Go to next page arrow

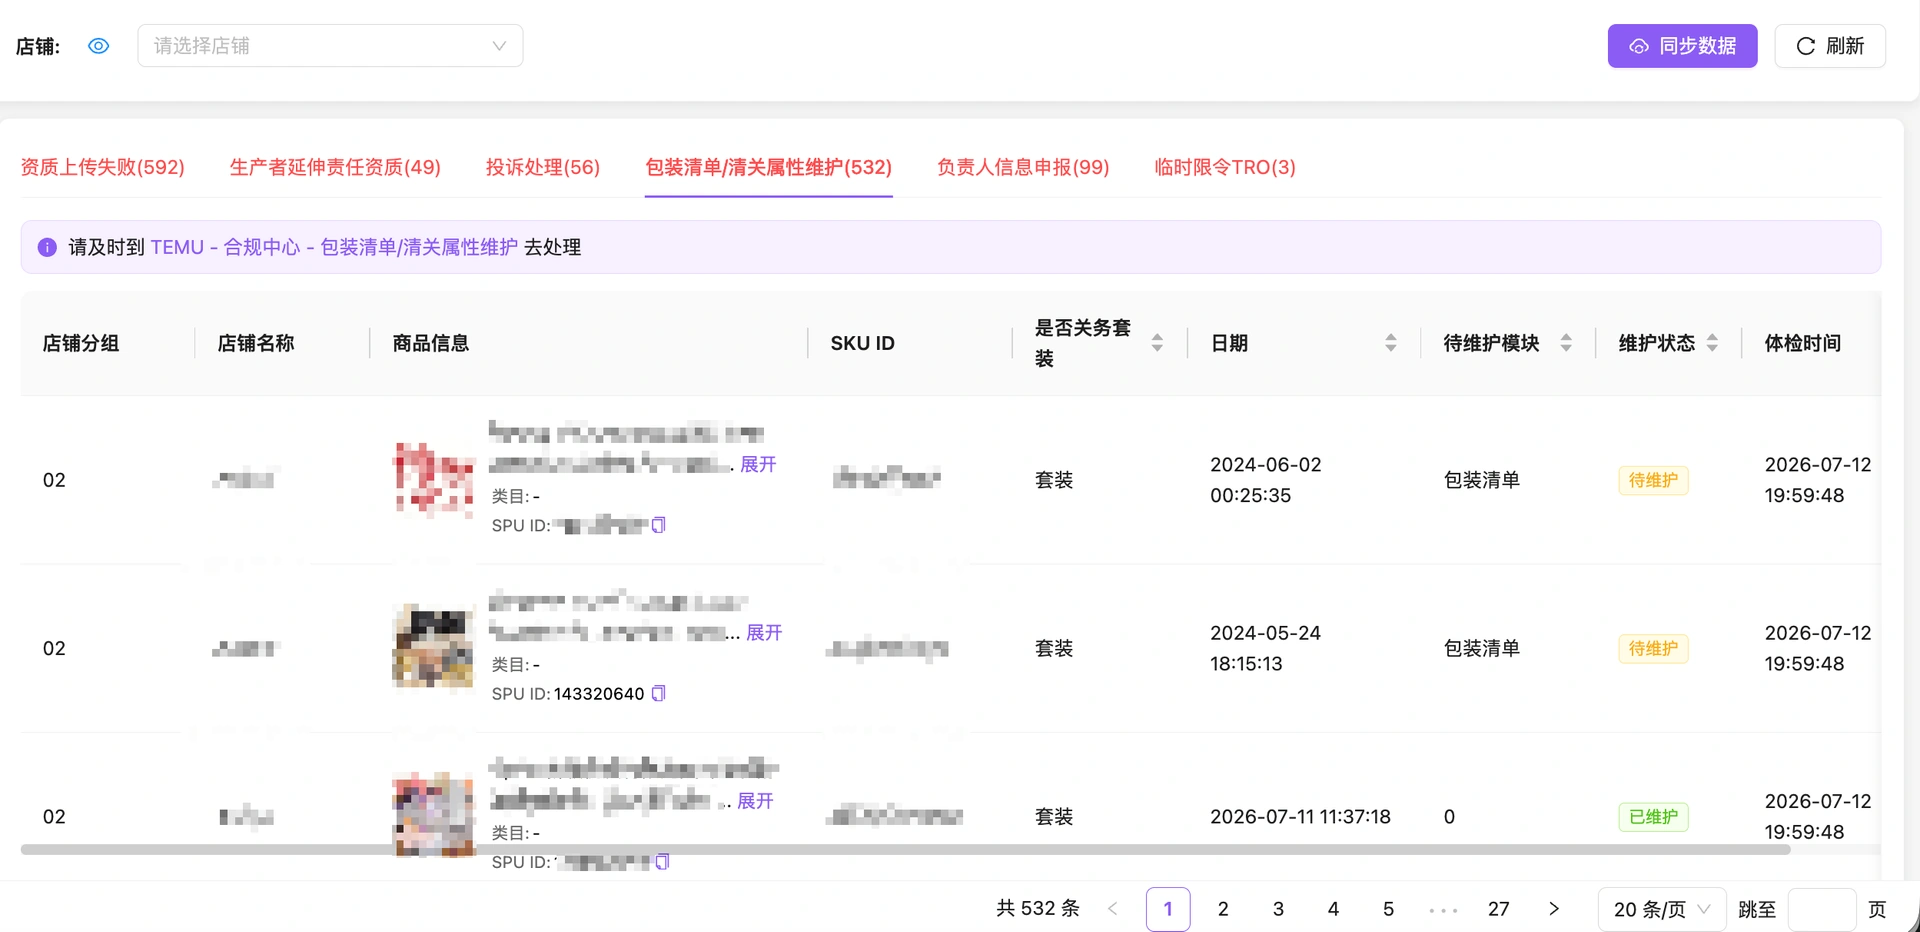1553,909
